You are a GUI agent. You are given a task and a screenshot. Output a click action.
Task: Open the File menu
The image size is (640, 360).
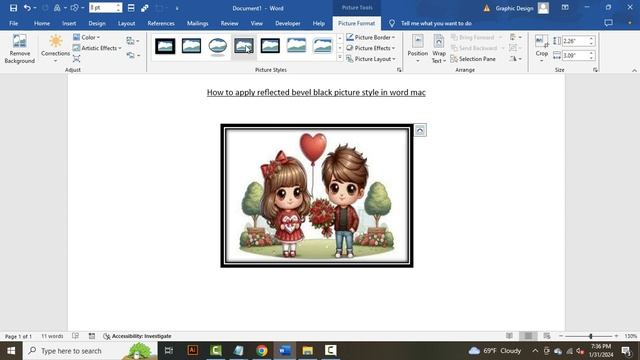coord(13,23)
